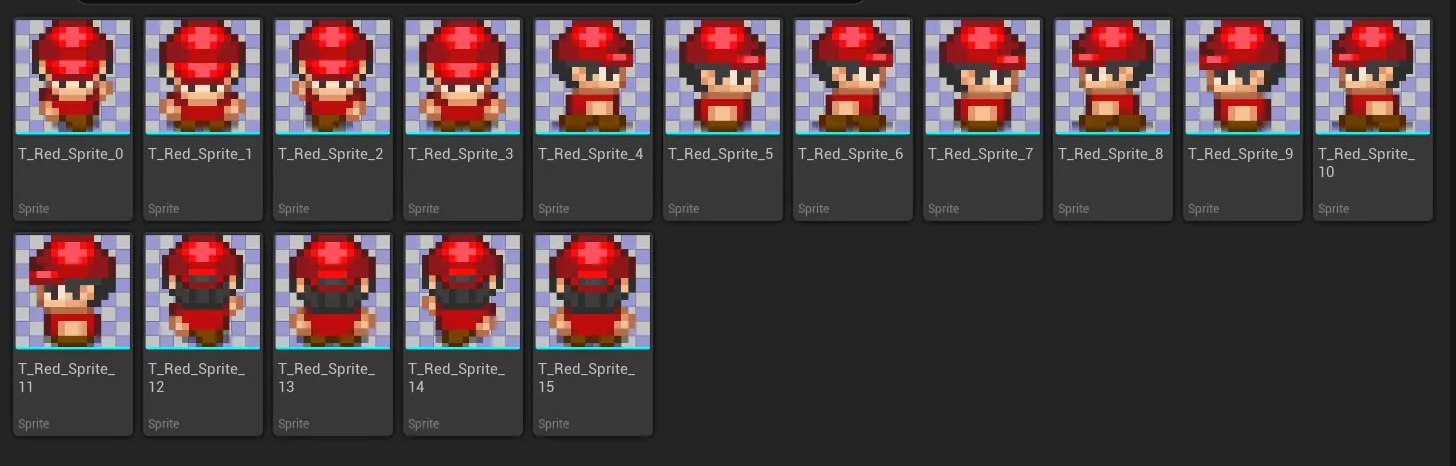Viewport: 1456px width, 466px height.
Task: Select the T_Red_Sprite_0 thumbnail
Action: (73, 76)
